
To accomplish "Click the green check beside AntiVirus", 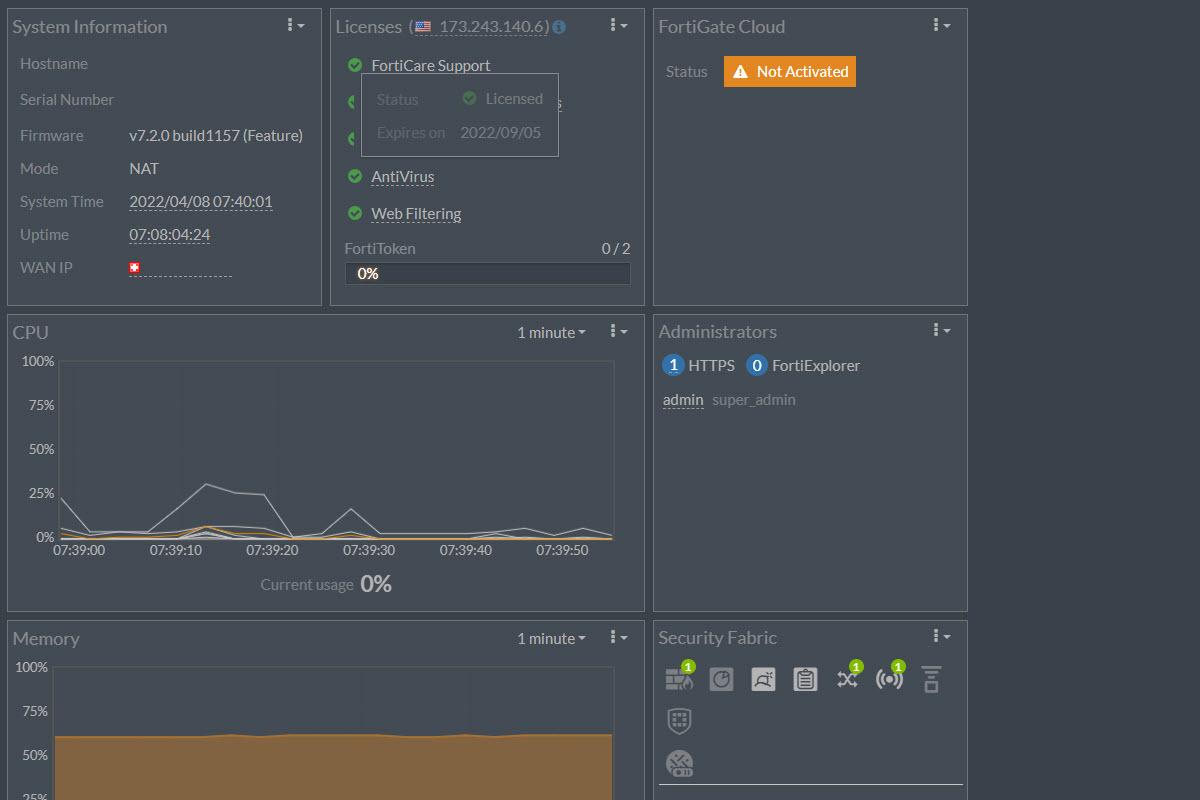I will [354, 176].
